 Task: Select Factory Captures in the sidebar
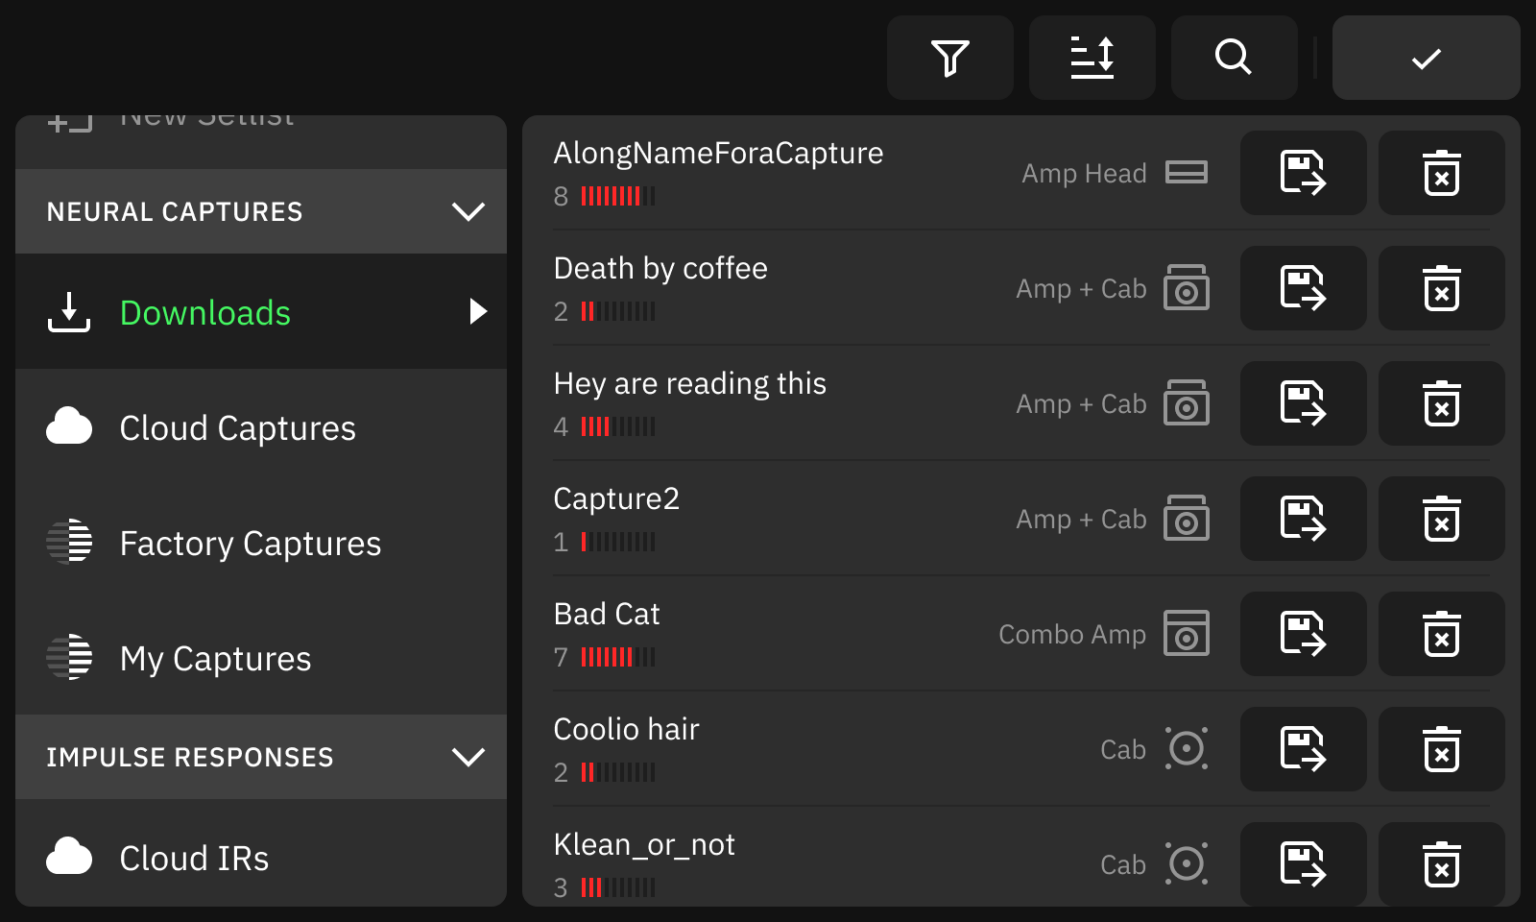(250, 542)
